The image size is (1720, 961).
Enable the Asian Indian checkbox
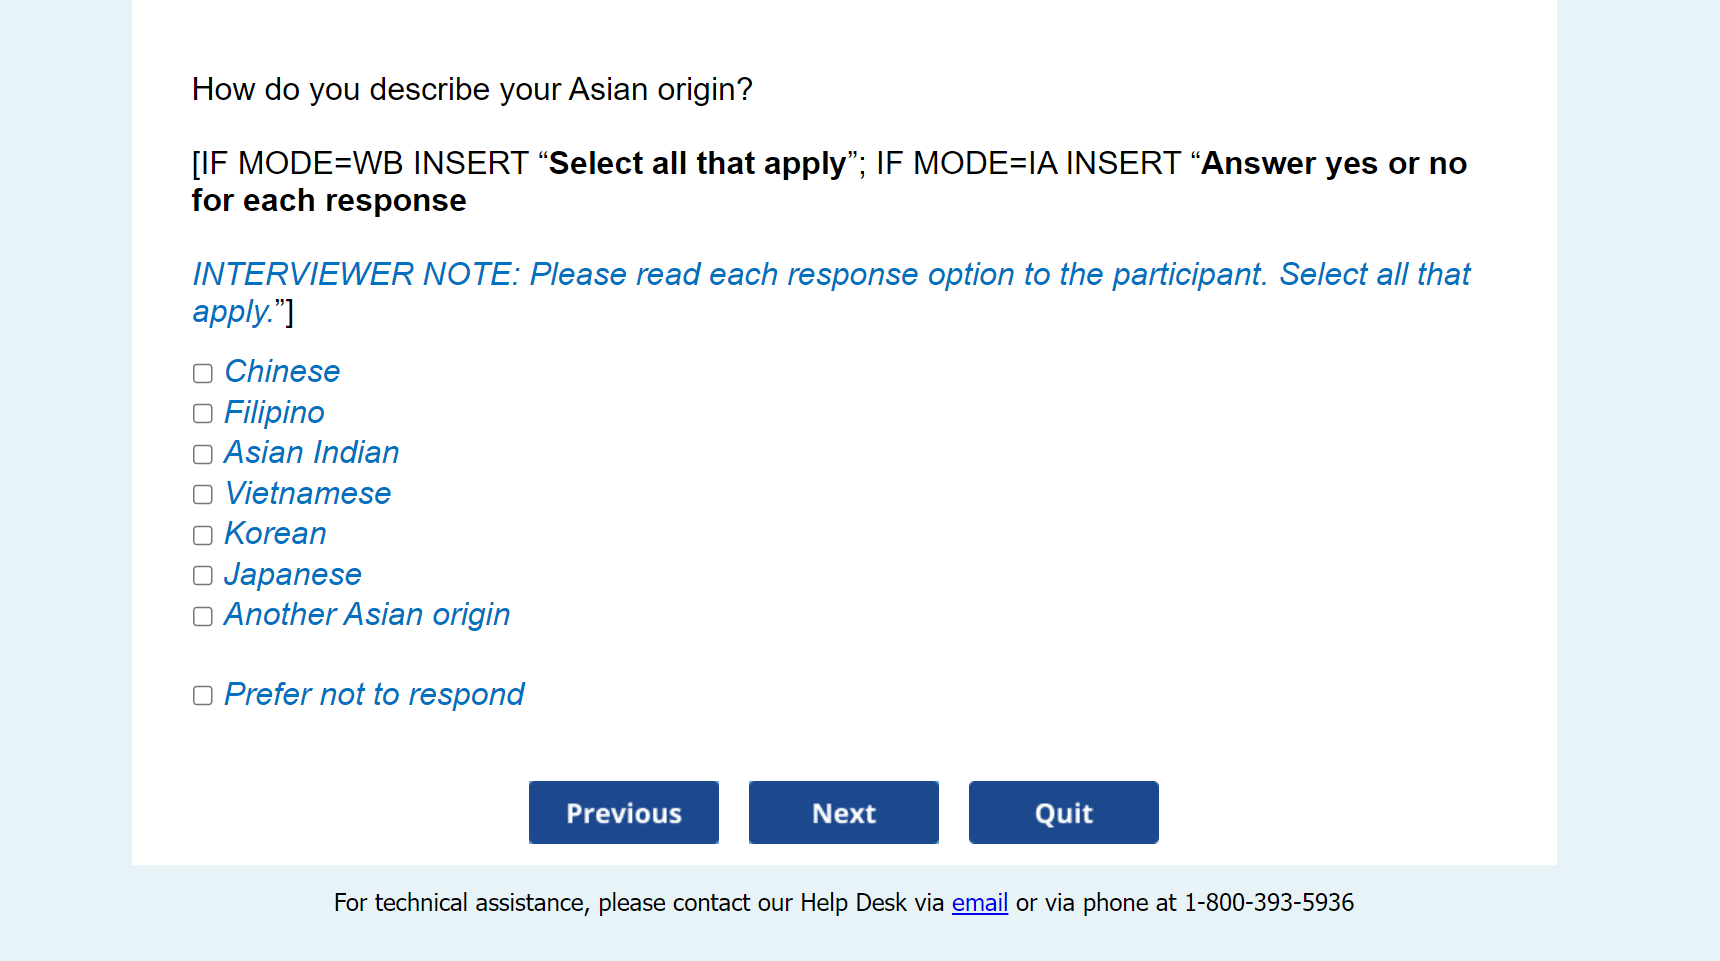[203, 454]
